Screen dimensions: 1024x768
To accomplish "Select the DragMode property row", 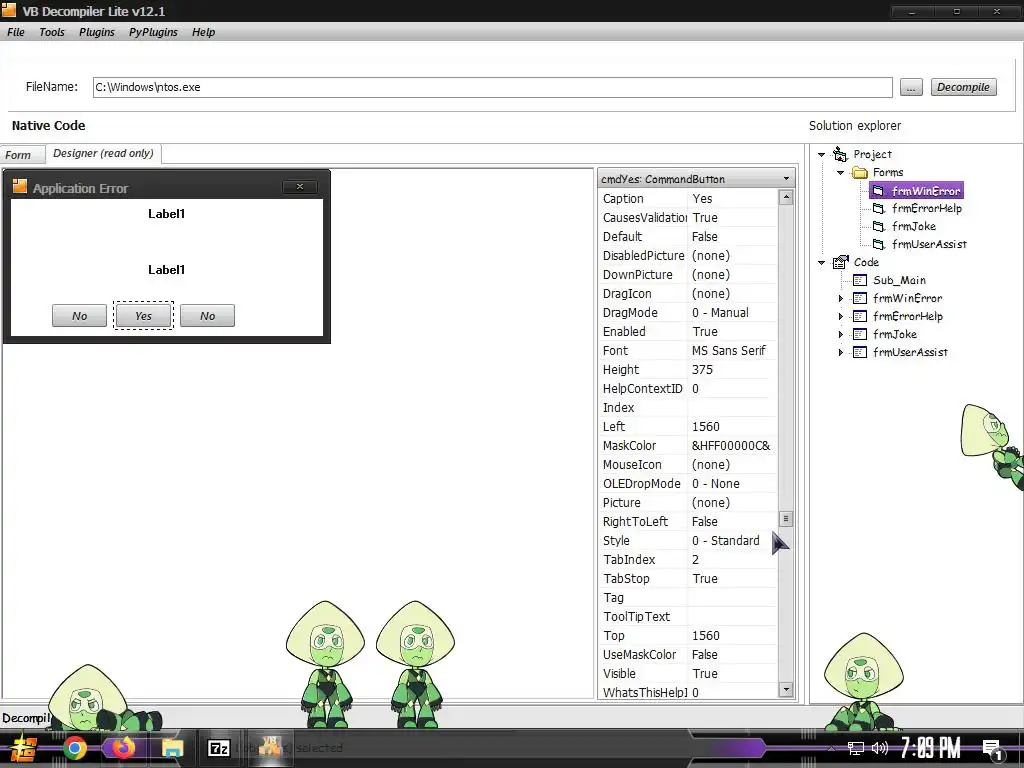I will pos(688,313).
